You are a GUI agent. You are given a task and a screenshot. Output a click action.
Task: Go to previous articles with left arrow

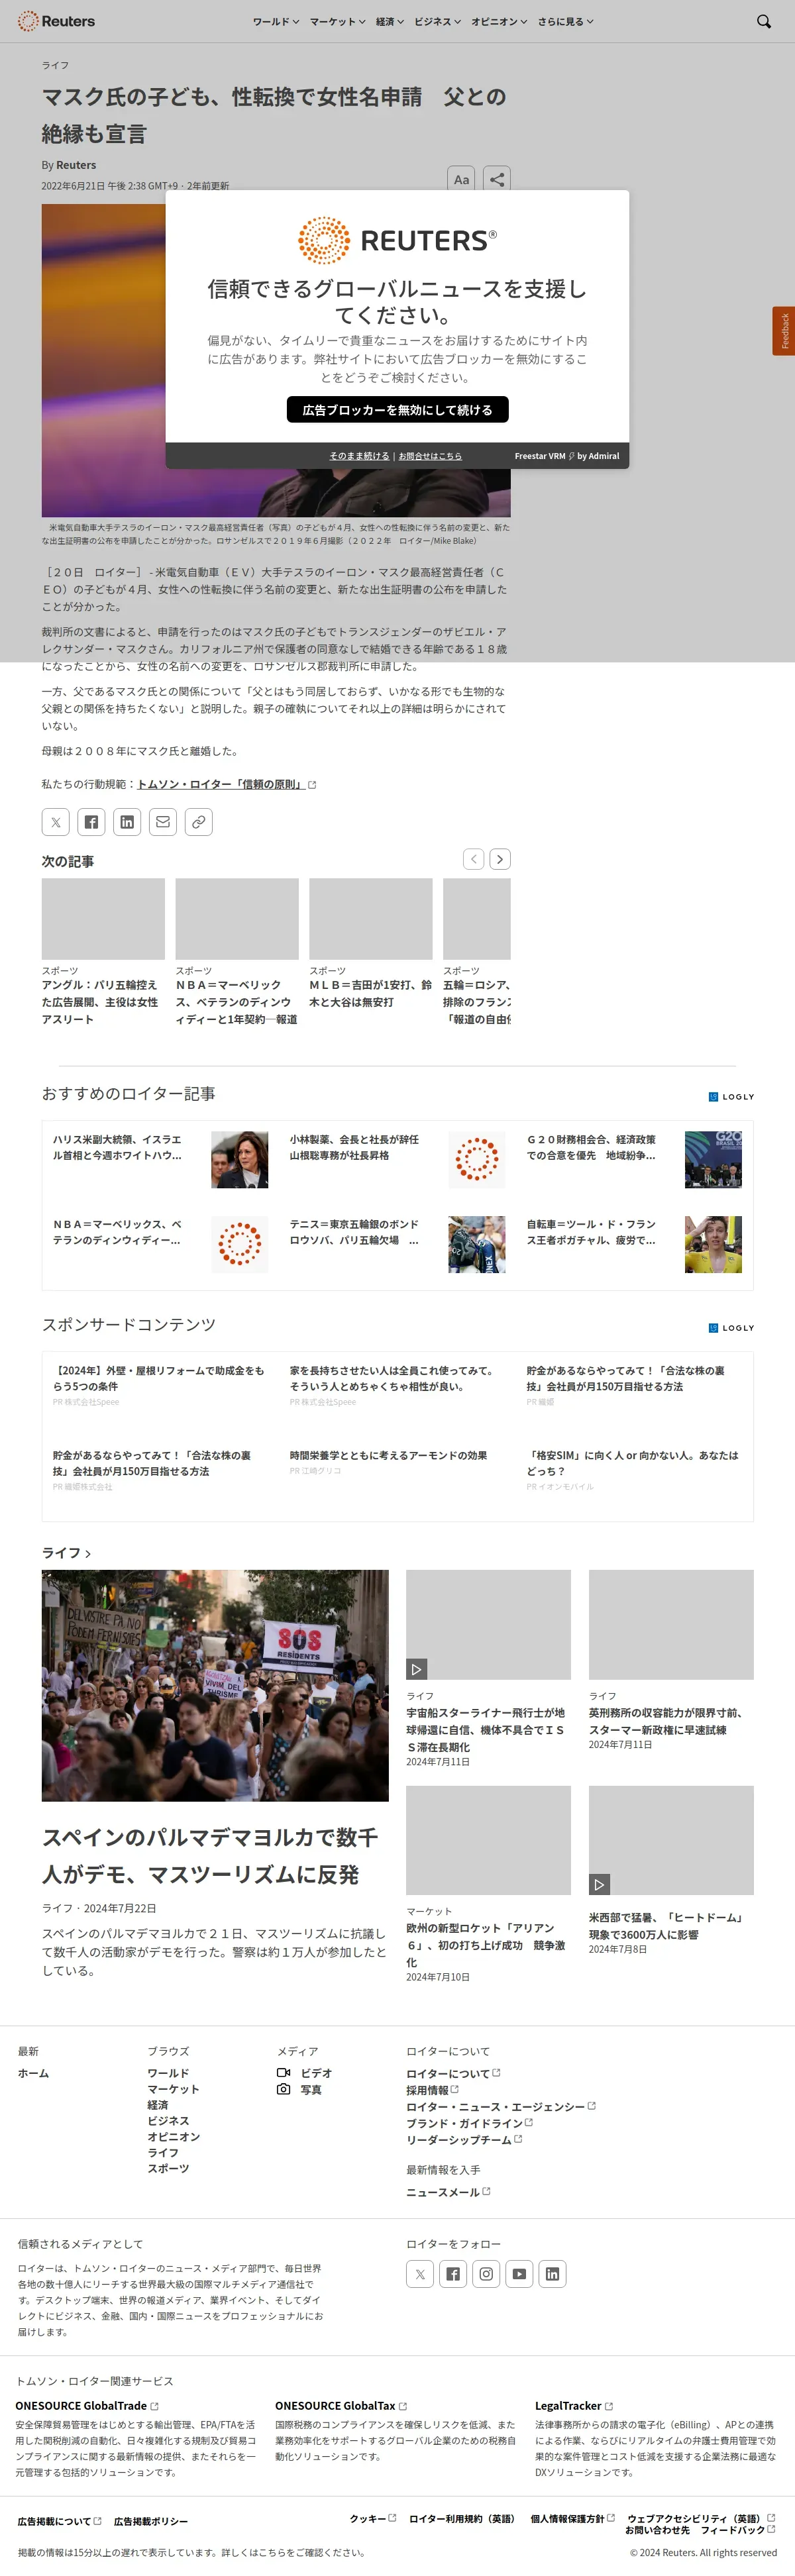coord(474,859)
